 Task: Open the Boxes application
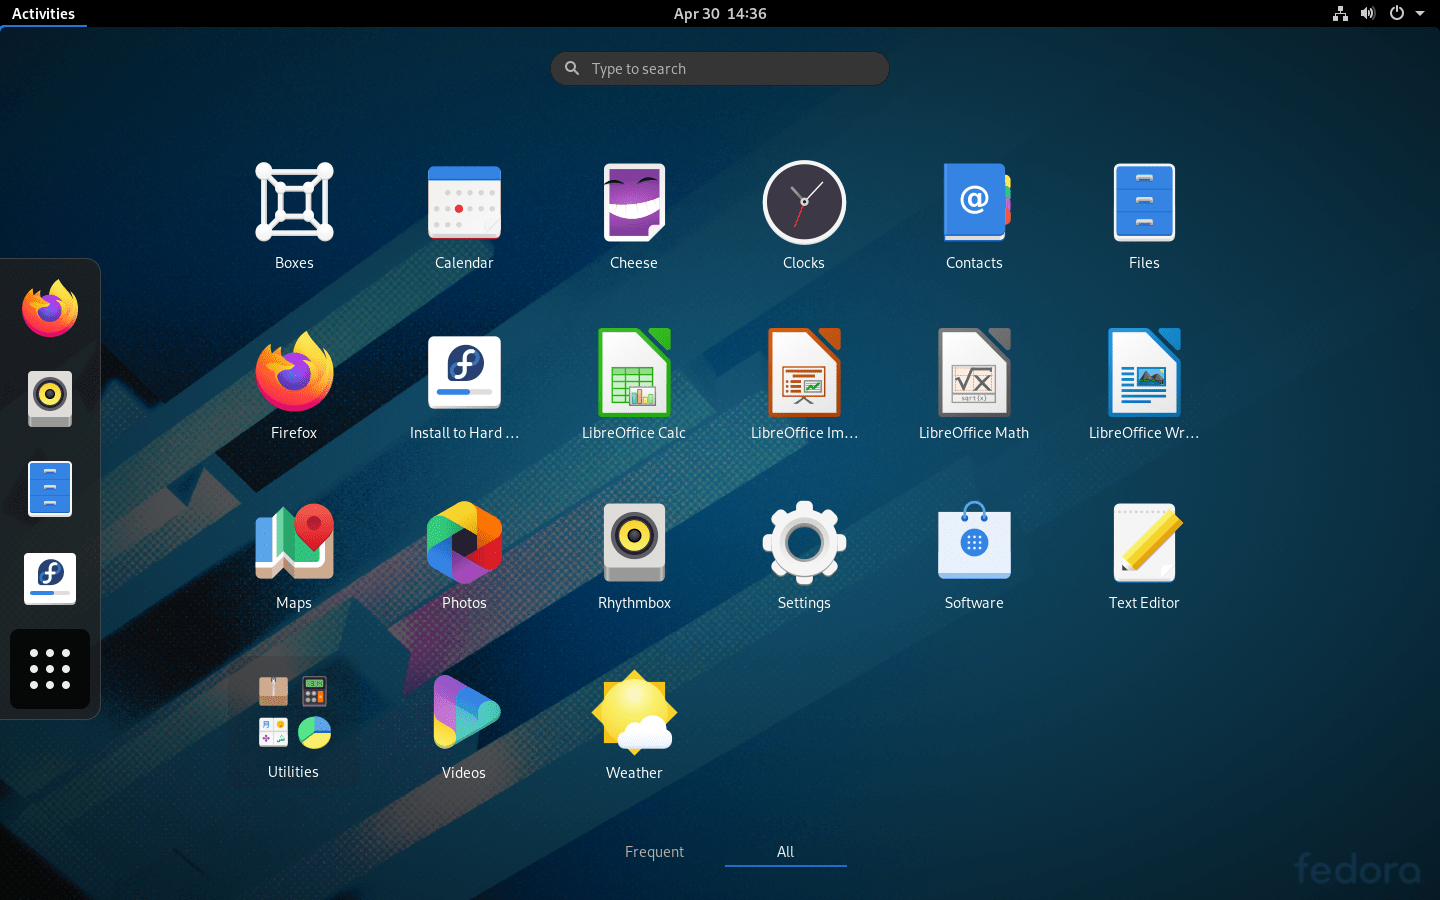(x=294, y=203)
